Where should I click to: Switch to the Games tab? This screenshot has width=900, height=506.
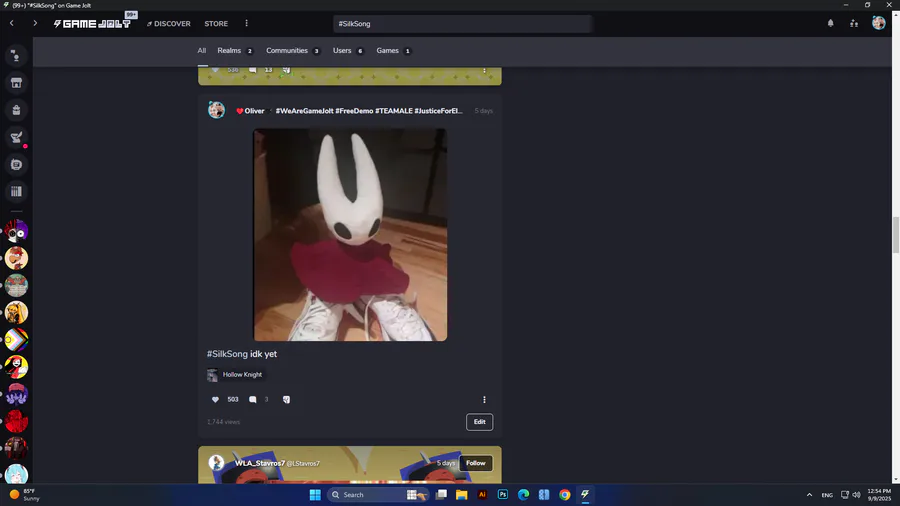click(394, 50)
